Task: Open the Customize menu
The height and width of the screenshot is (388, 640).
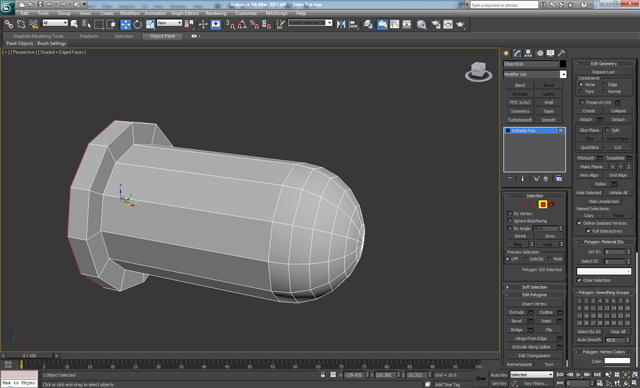Action: point(246,13)
